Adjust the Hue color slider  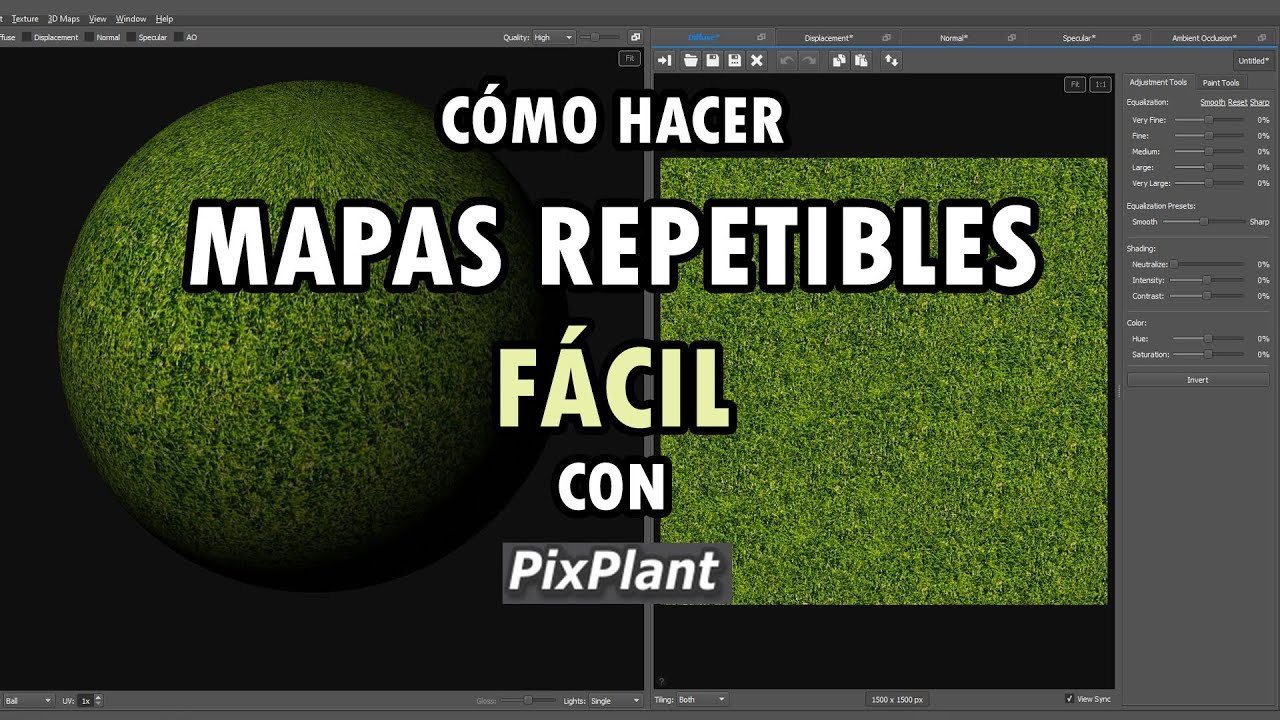pyautogui.click(x=1209, y=338)
